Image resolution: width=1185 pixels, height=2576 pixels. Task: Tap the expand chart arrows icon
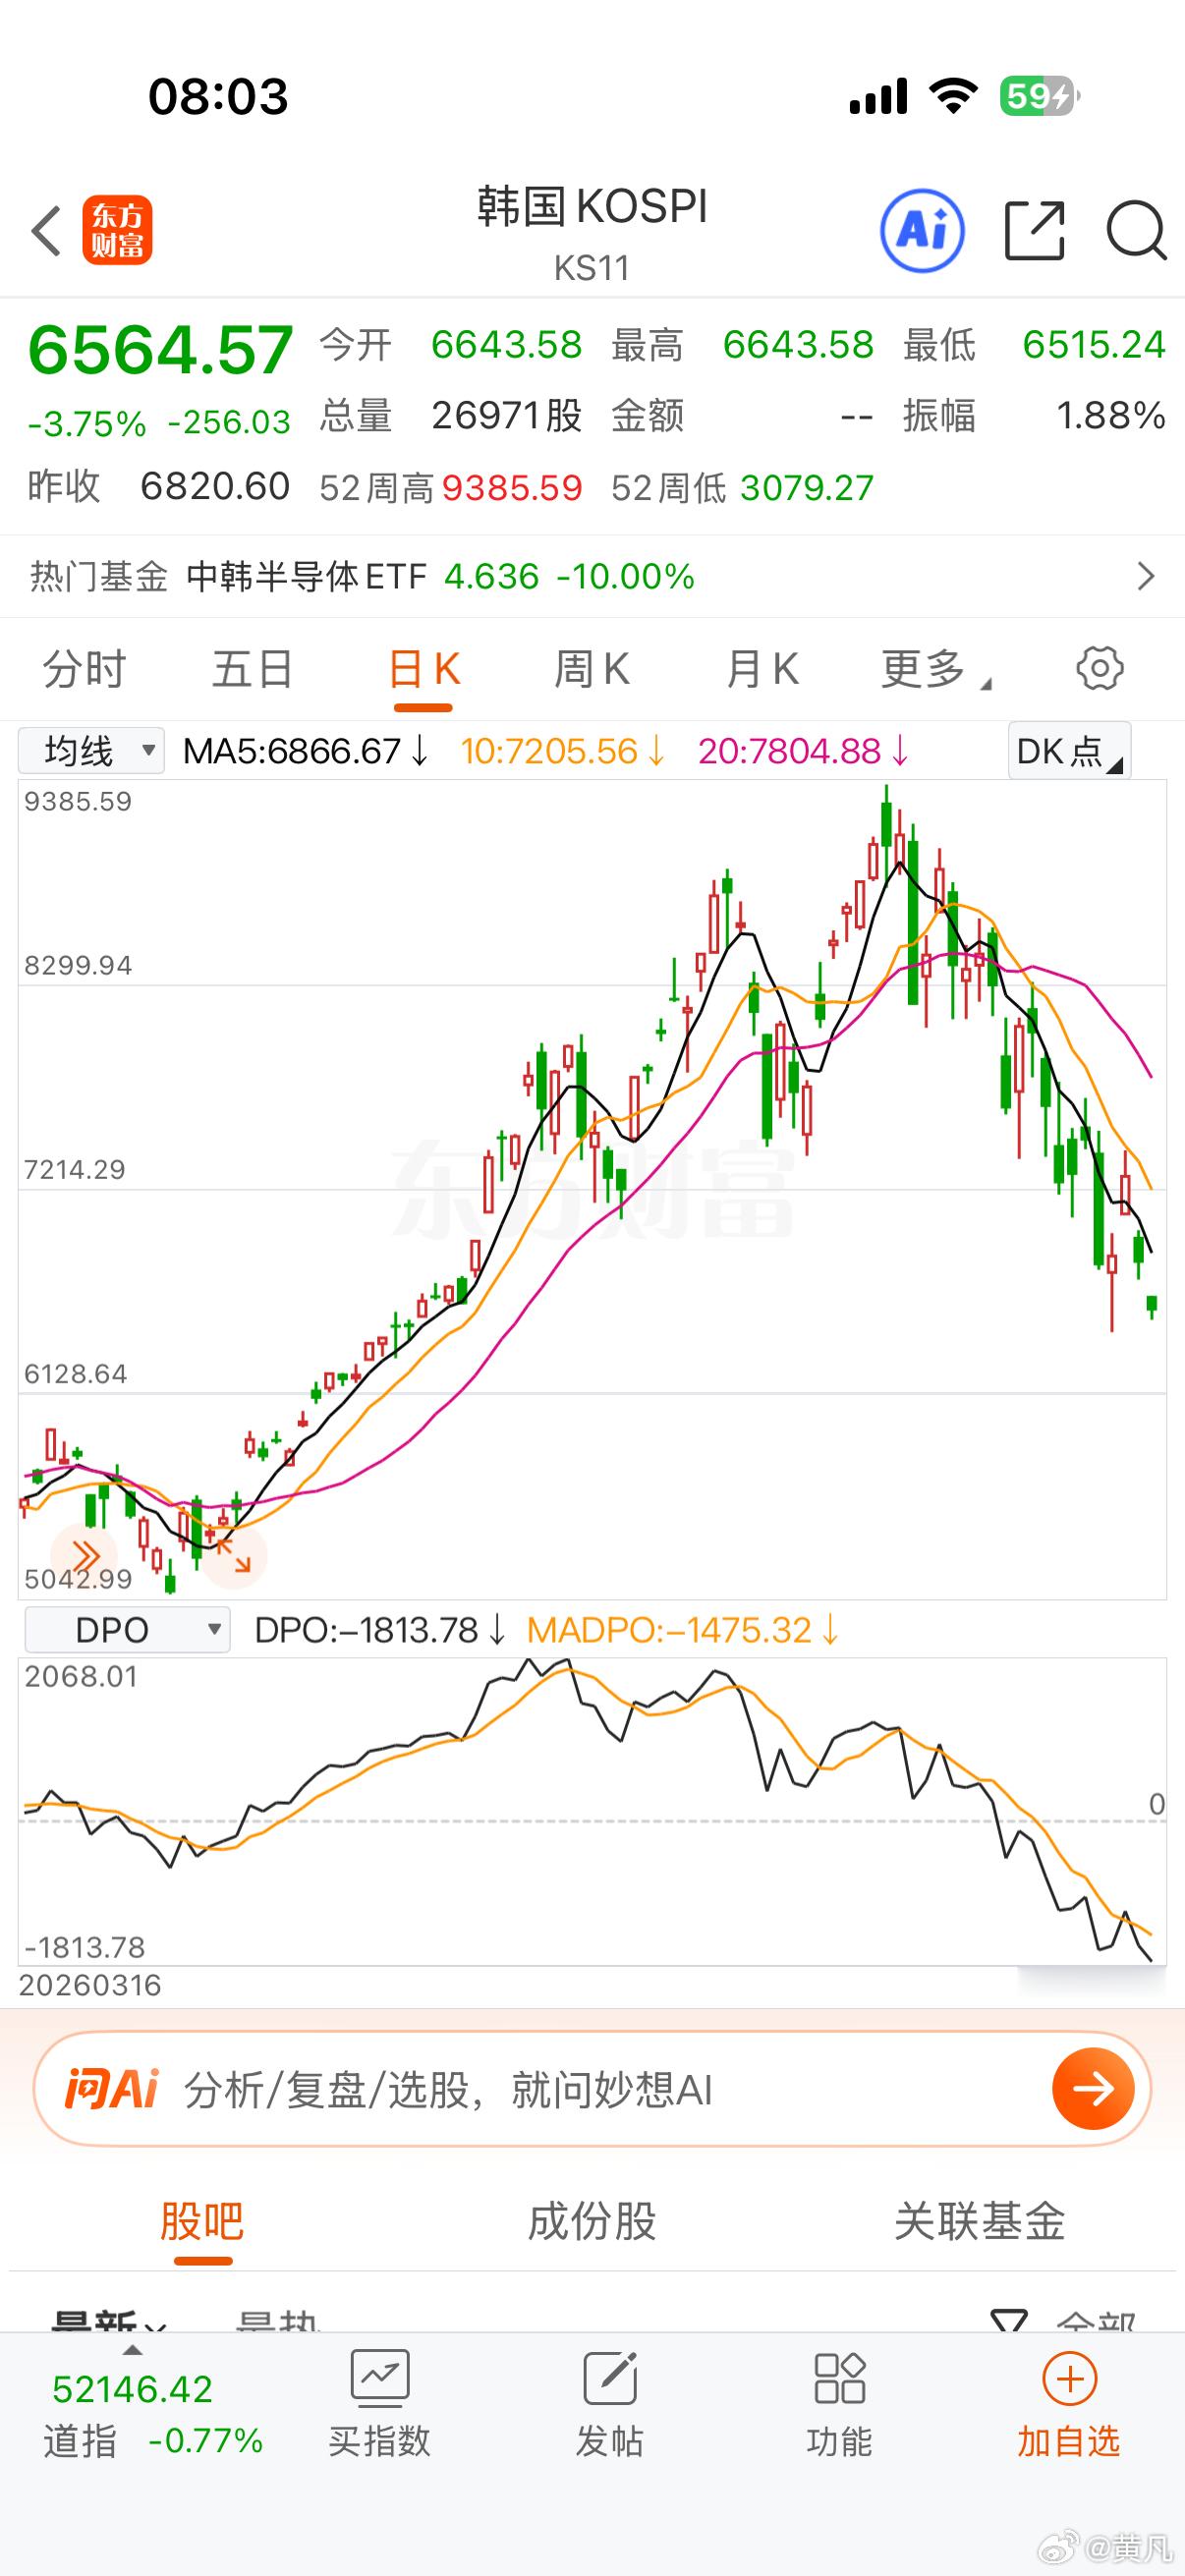(x=234, y=1557)
